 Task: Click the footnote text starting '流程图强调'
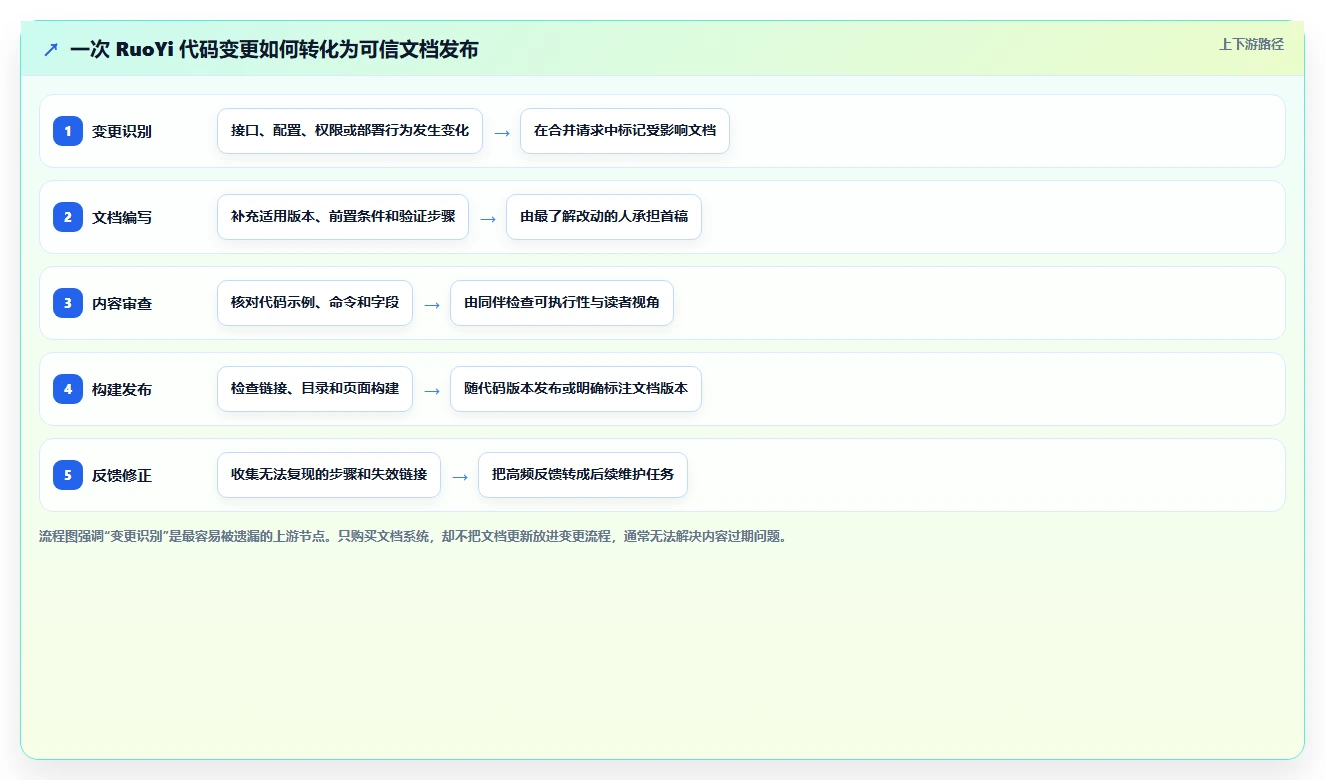413,536
